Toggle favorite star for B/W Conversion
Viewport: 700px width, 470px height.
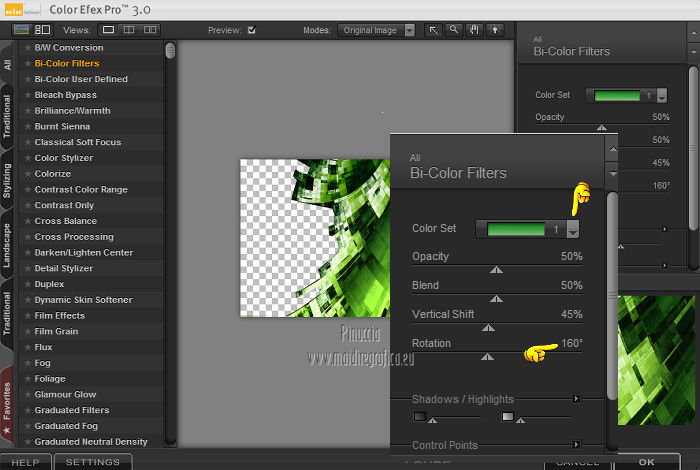[28, 47]
